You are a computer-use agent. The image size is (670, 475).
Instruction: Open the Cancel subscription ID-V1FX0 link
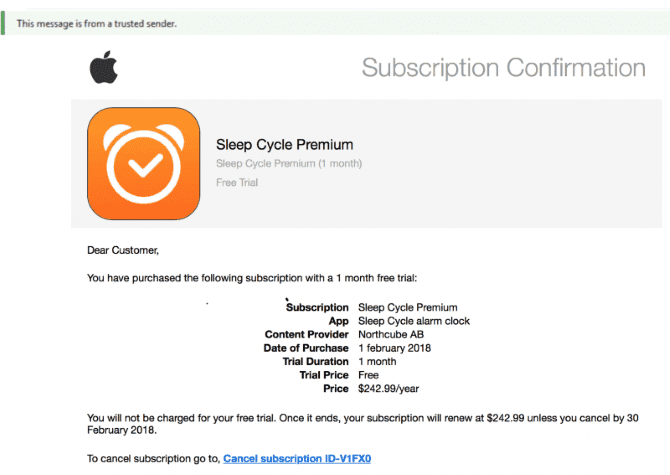(x=297, y=458)
